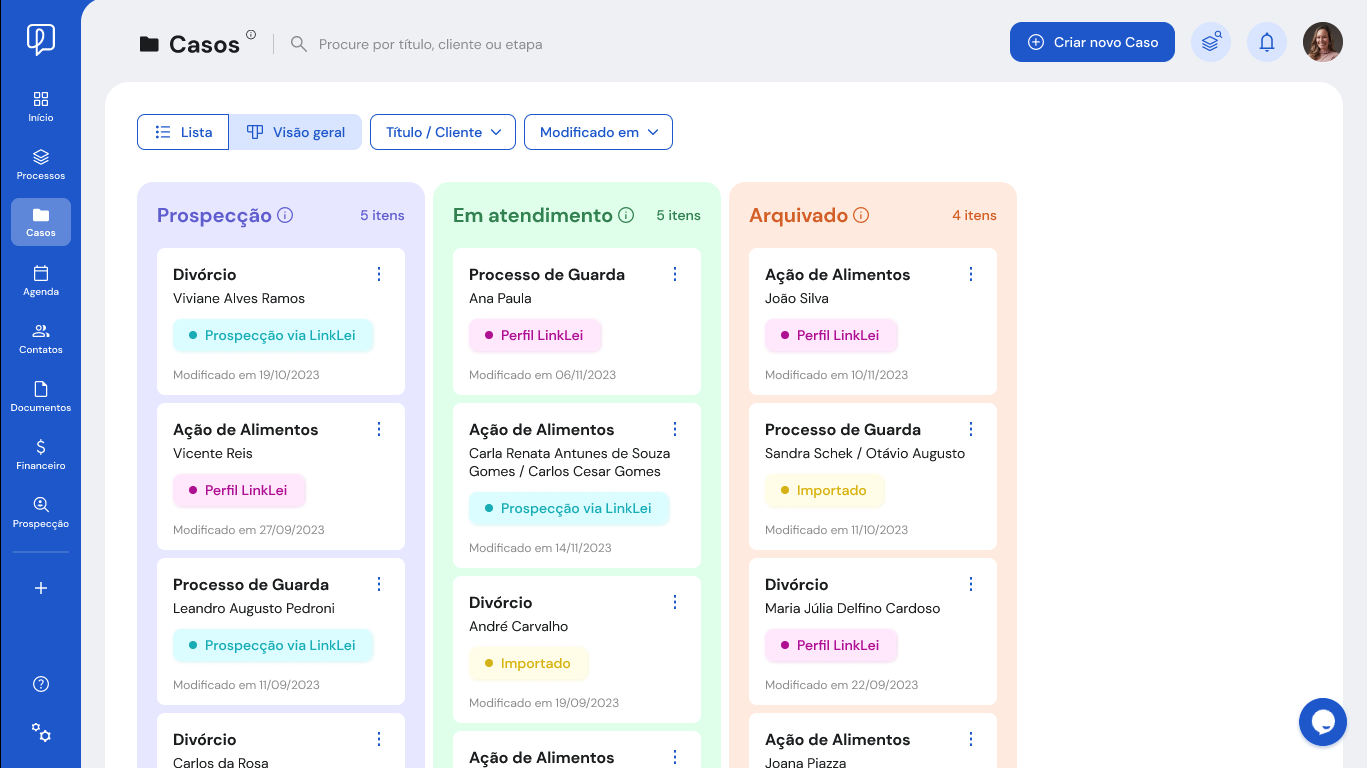Open Processos in the sidebar
The height and width of the screenshot is (768, 1367).
(41, 165)
